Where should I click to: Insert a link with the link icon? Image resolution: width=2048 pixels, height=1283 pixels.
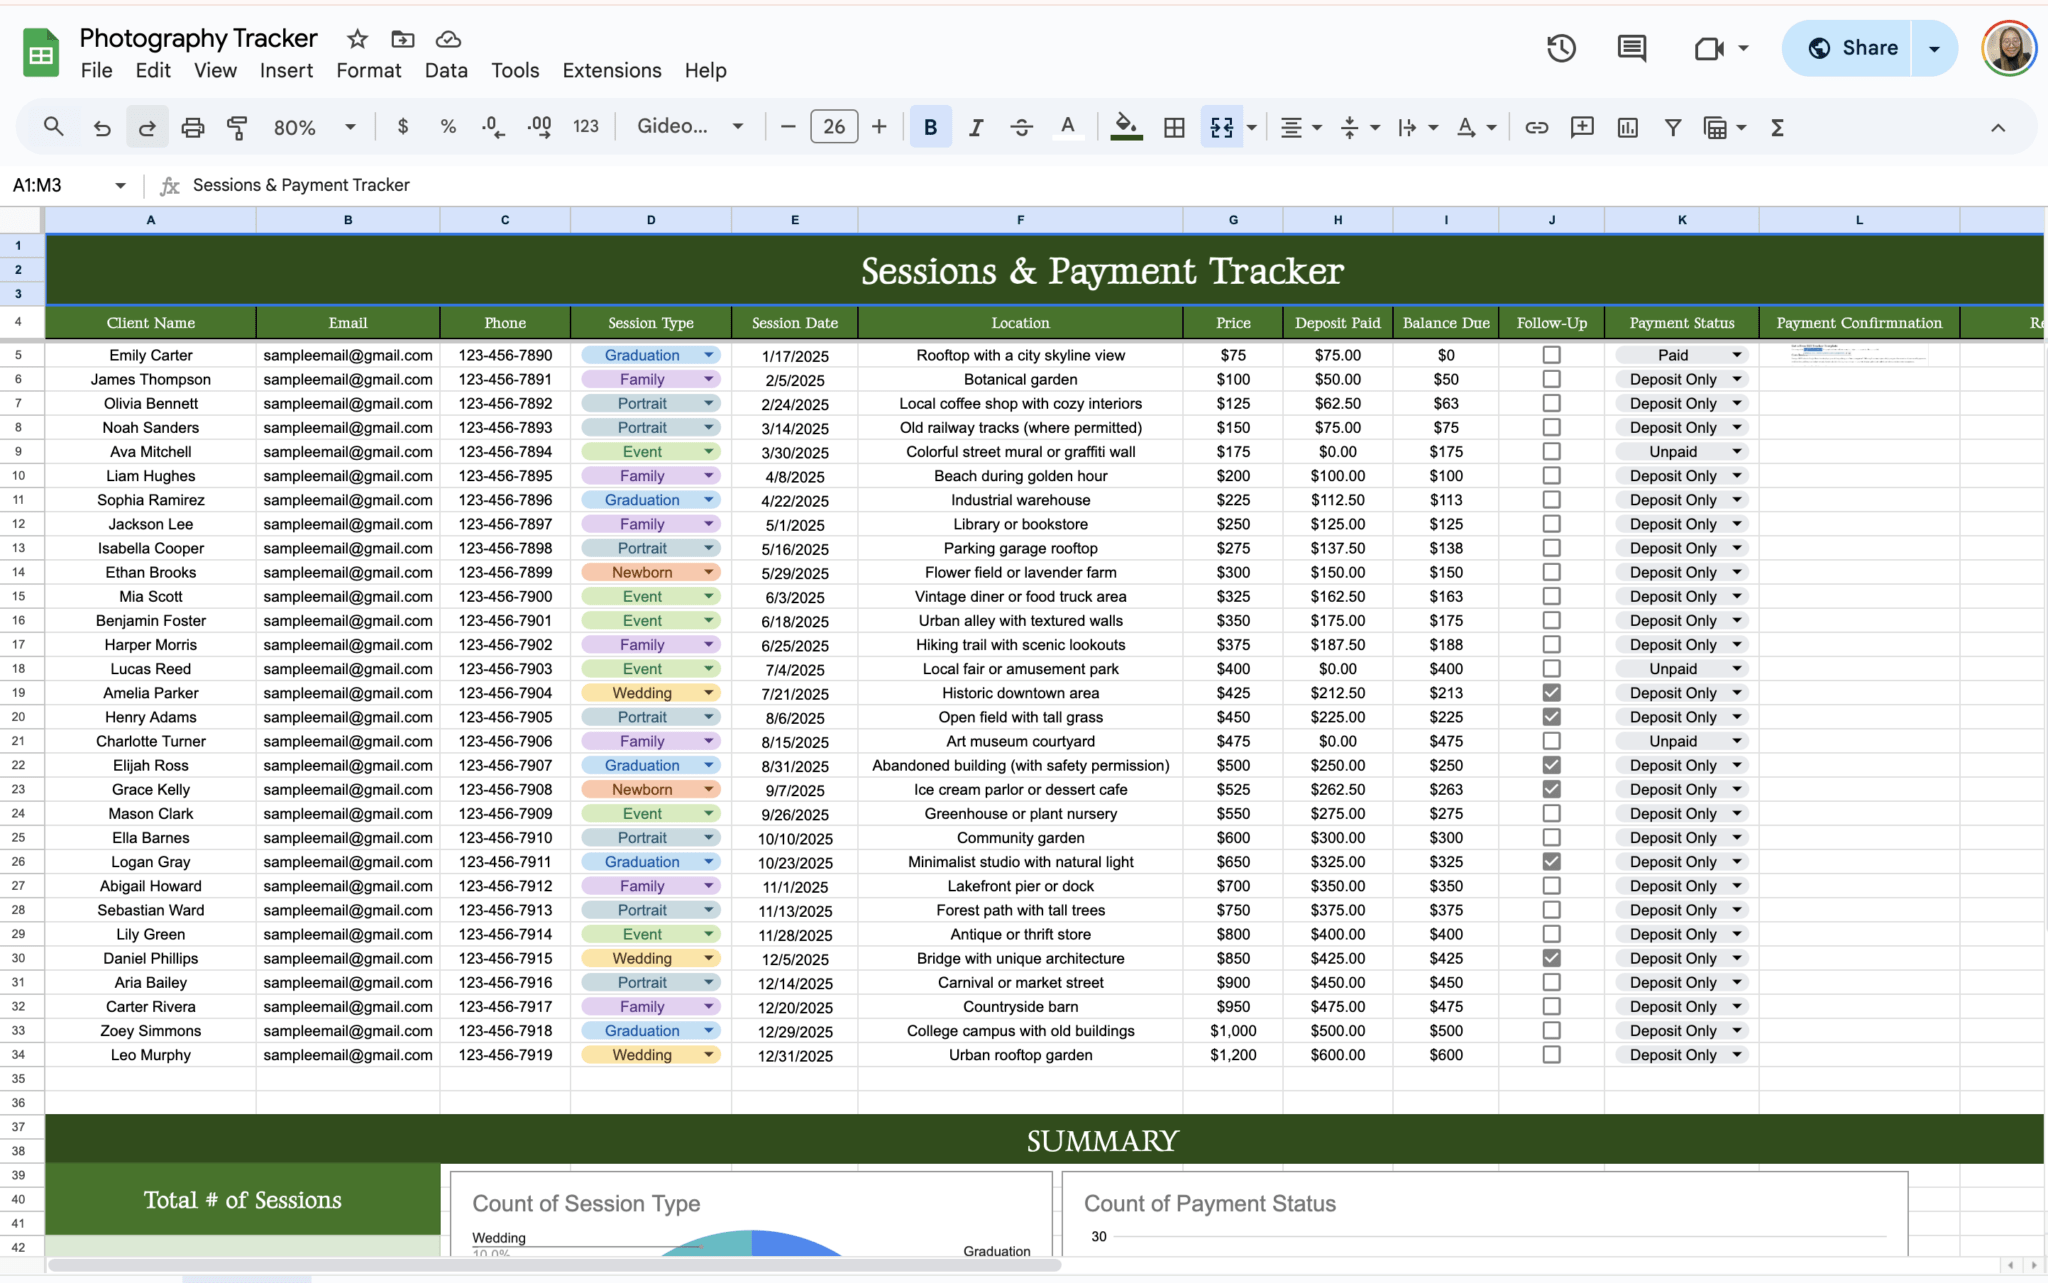(x=1537, y=126)
